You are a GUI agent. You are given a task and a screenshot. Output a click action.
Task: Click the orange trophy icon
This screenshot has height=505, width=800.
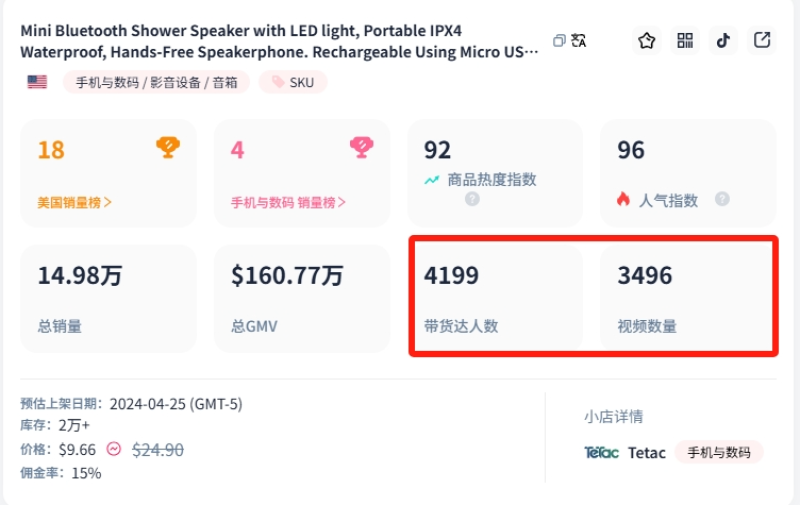click(168, 148)
